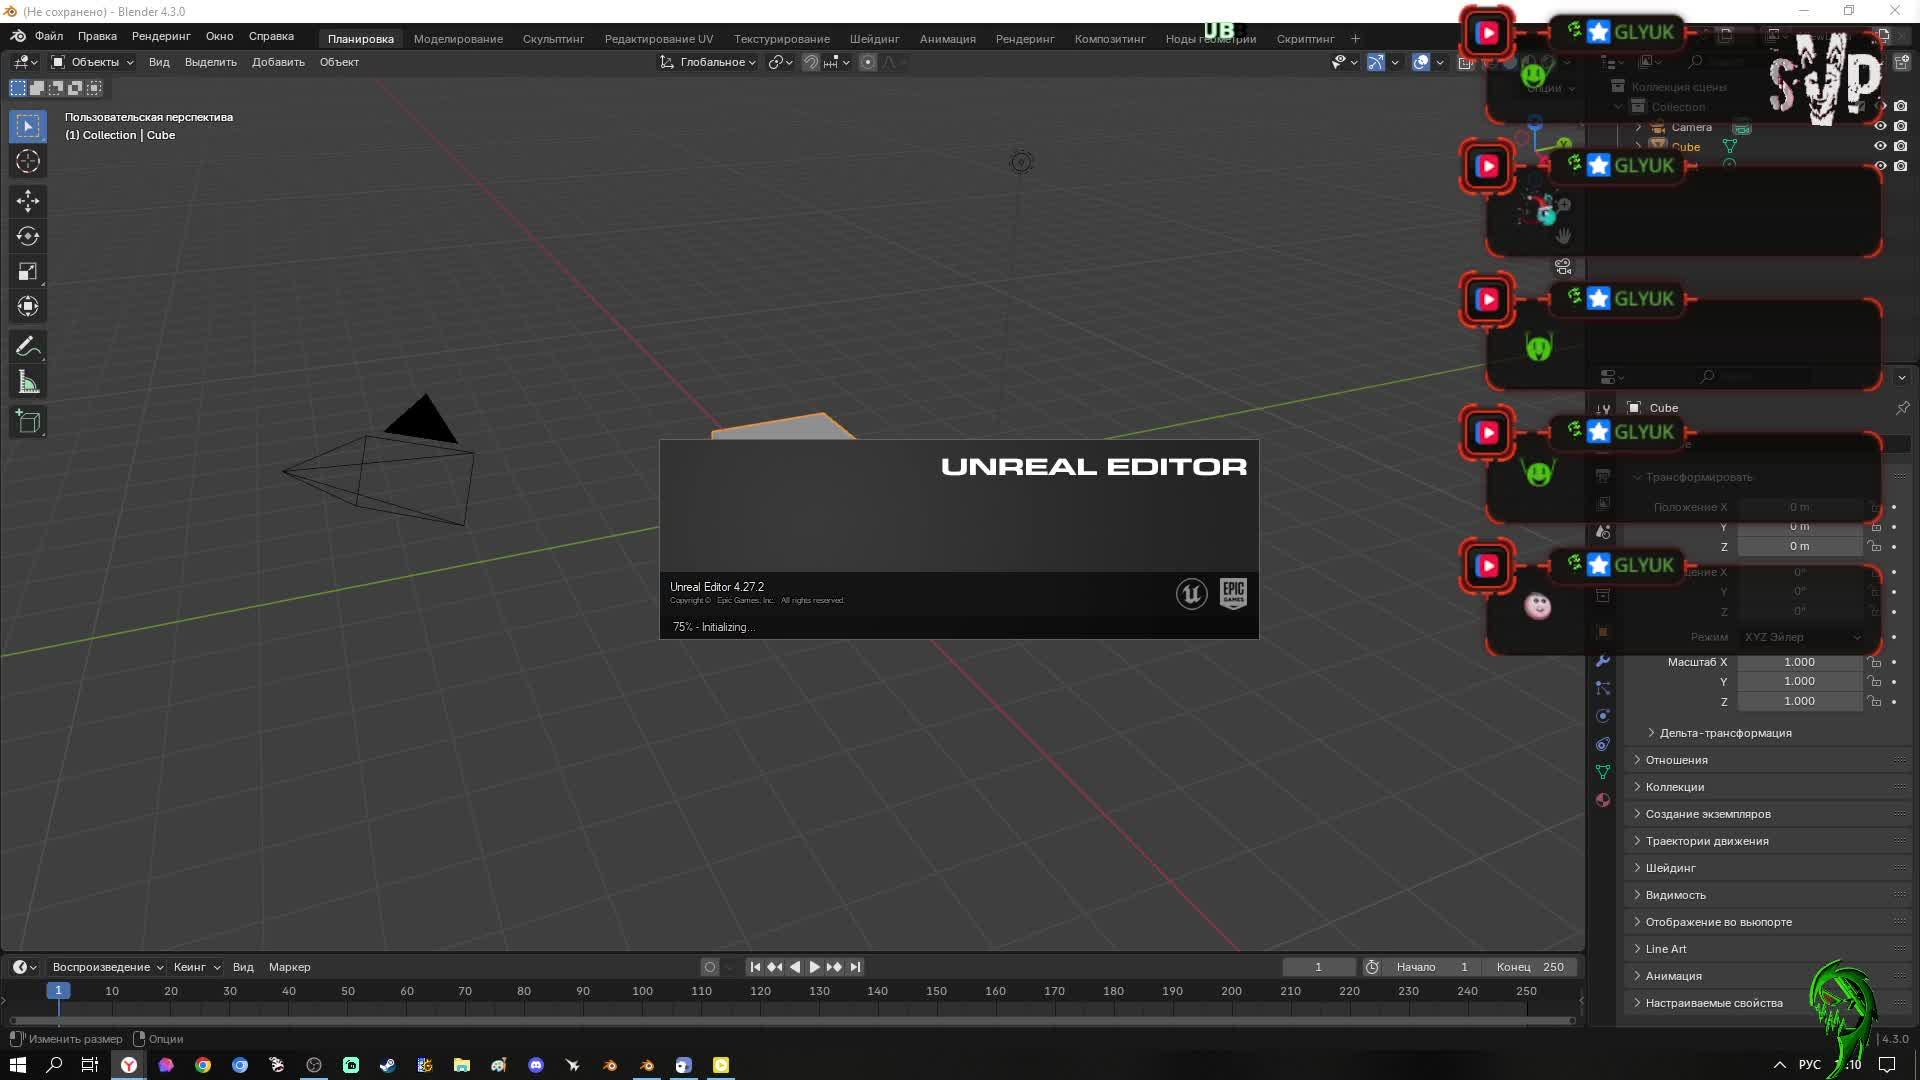The image size is (1920, 1080).
Task: Open the Файл menu
Action: click(48, 36)
